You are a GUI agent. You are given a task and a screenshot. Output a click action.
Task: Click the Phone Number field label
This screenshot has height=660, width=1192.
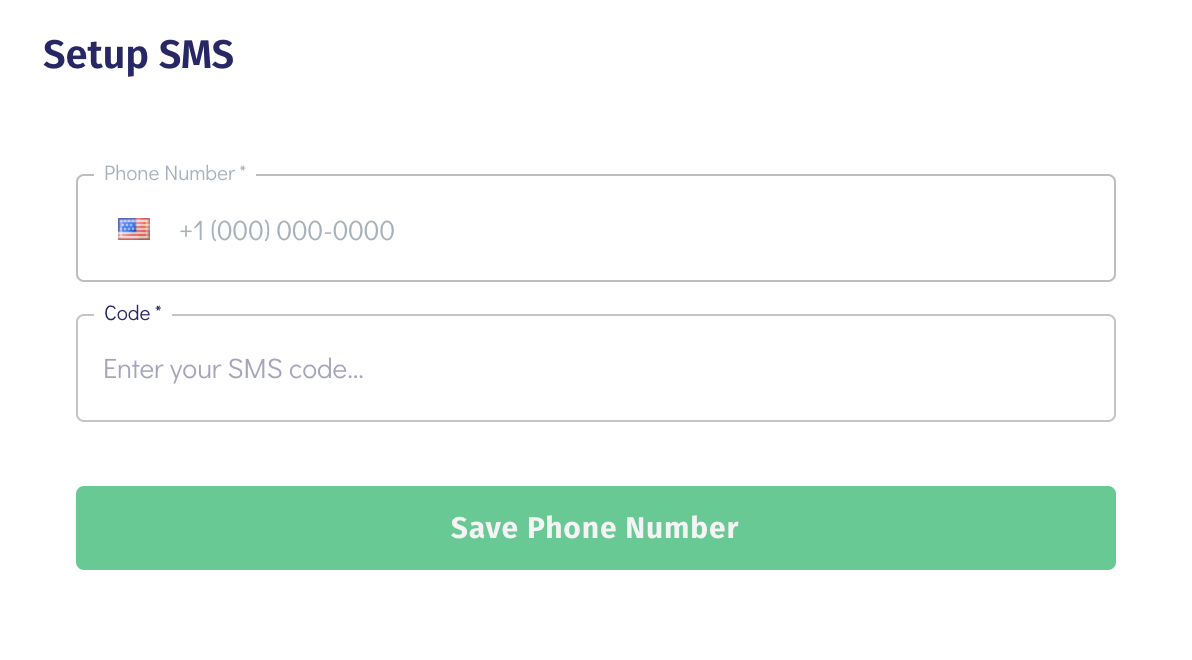(x=169, y=174)
